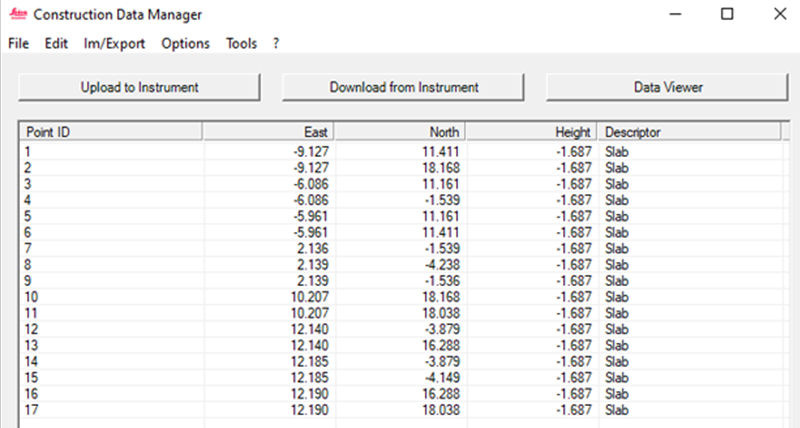
Task: Open the Tools menu
Action: (241, 44)
